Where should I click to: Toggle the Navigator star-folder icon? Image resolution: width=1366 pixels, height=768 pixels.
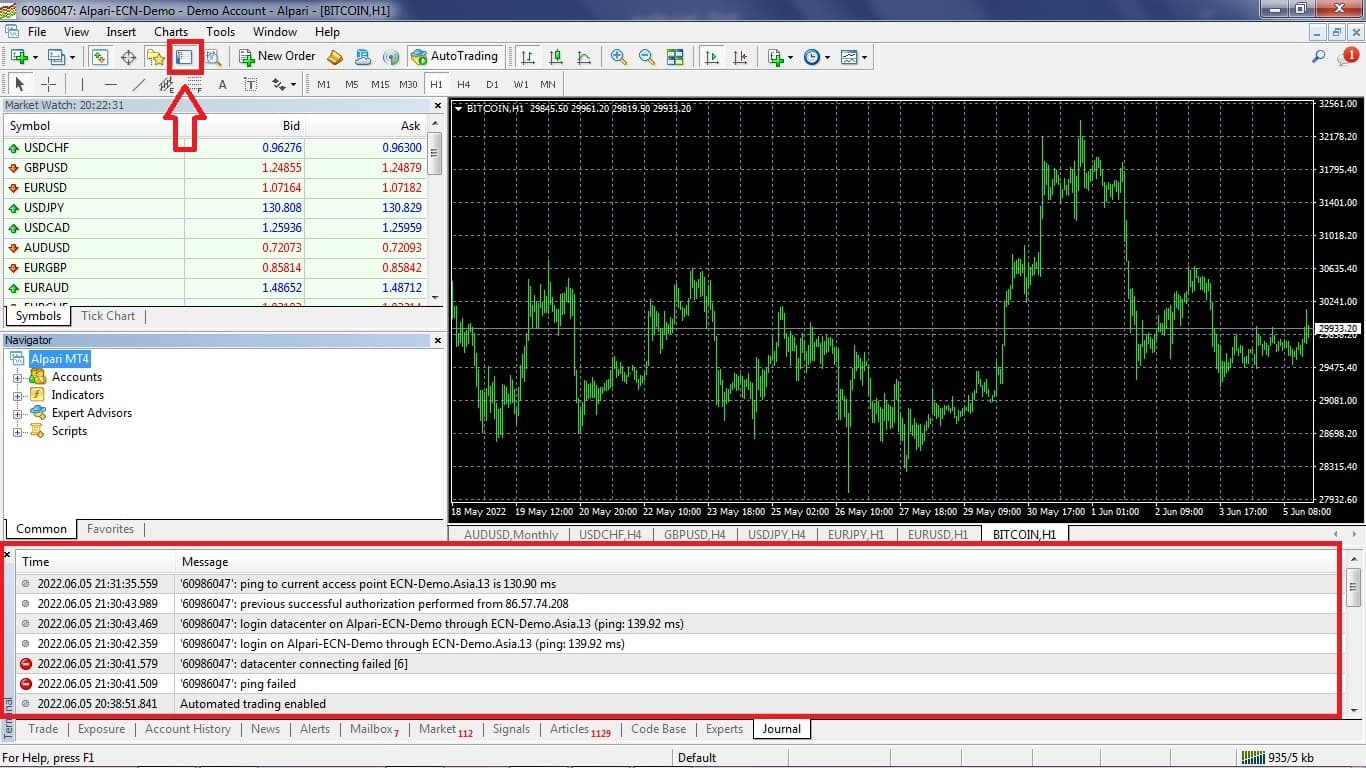156,57
